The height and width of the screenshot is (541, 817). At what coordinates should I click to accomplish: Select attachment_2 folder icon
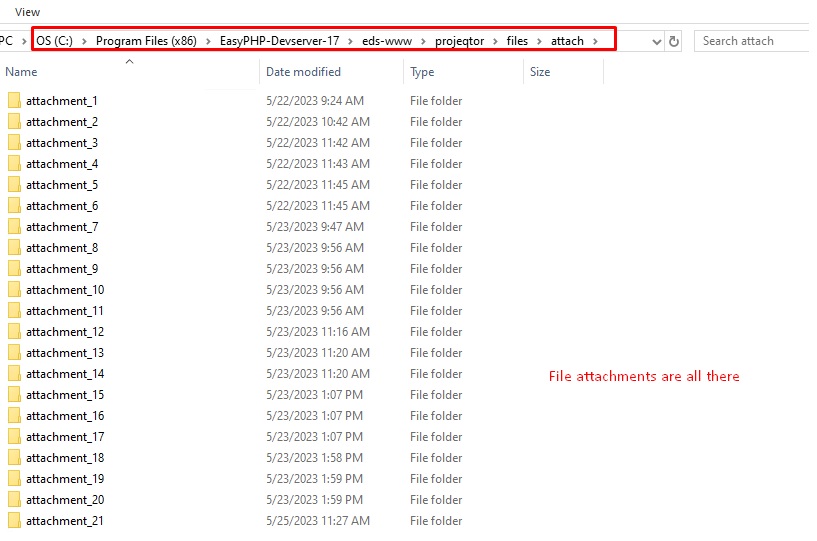15,121
